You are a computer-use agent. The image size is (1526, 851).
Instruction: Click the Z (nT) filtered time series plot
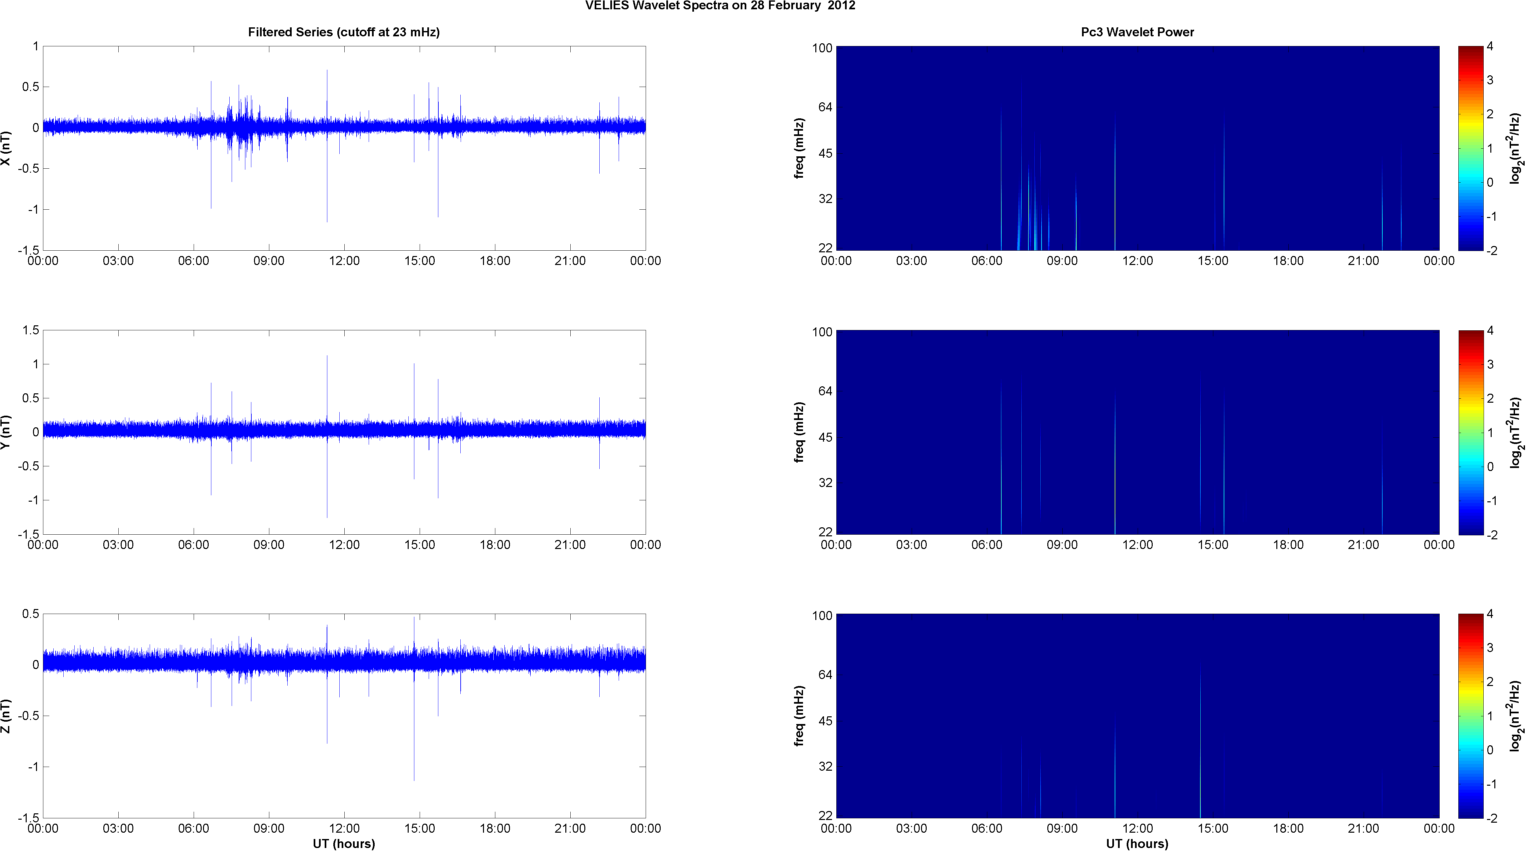click(344, 716)
